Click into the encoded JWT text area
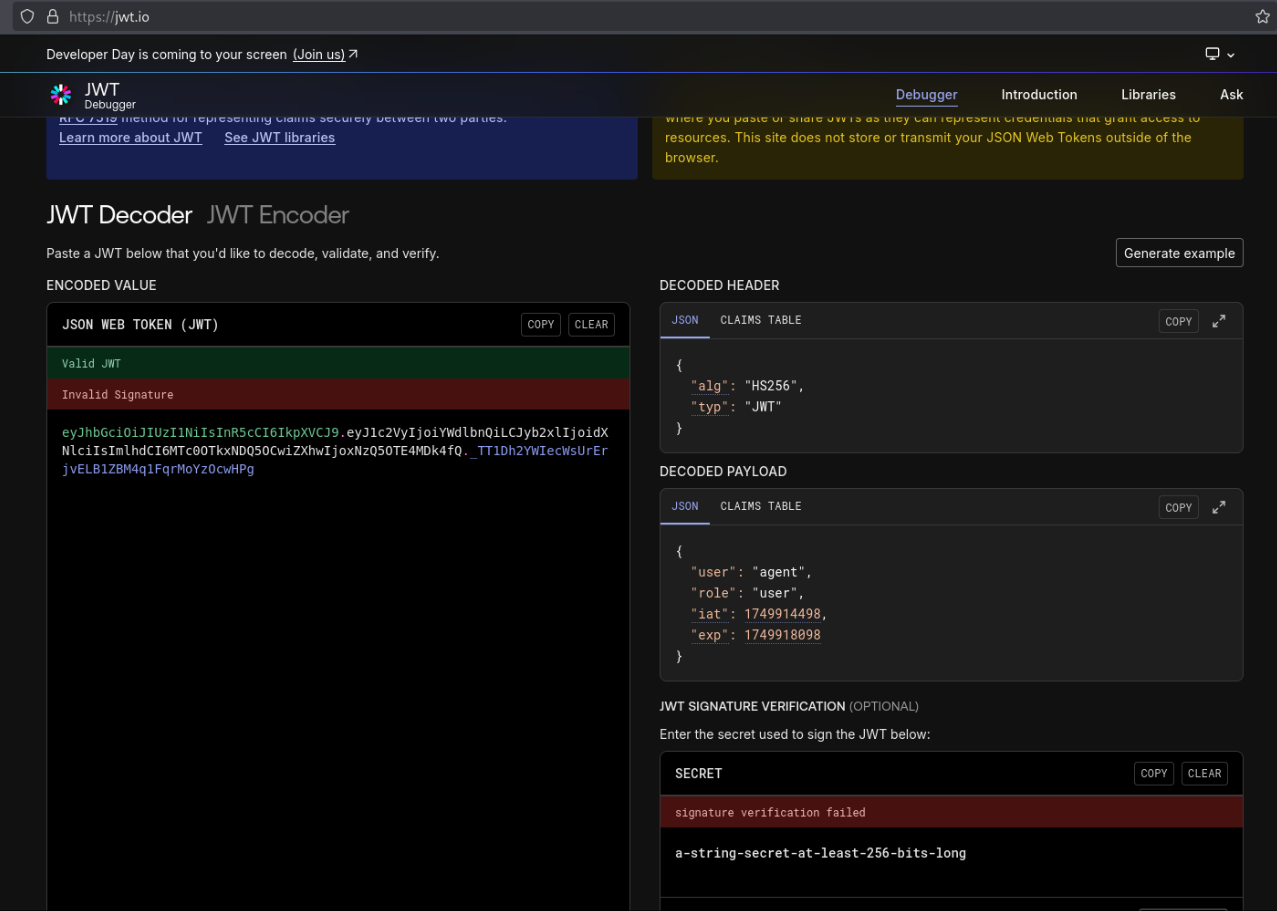 pyautogui.click(x=338, y=660)
